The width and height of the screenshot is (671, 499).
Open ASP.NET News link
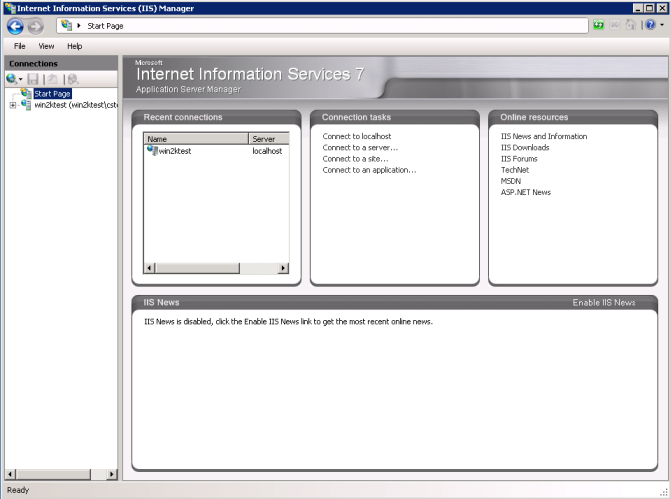pos(526,192)
